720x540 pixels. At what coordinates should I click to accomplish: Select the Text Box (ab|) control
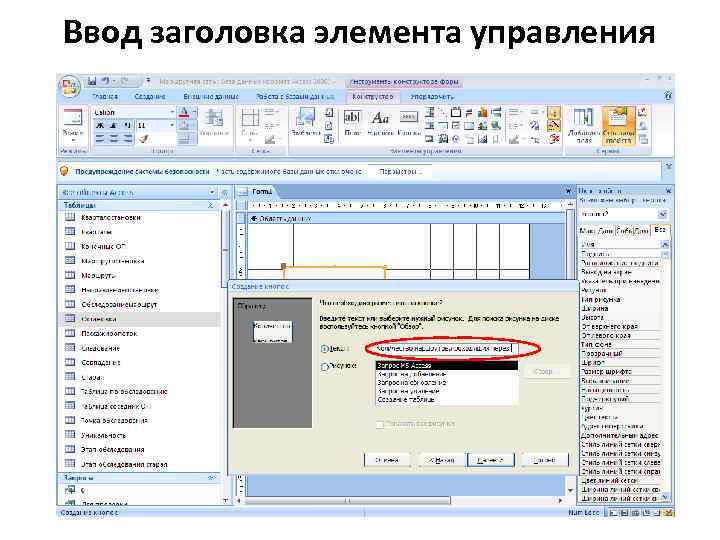point(352,123)
